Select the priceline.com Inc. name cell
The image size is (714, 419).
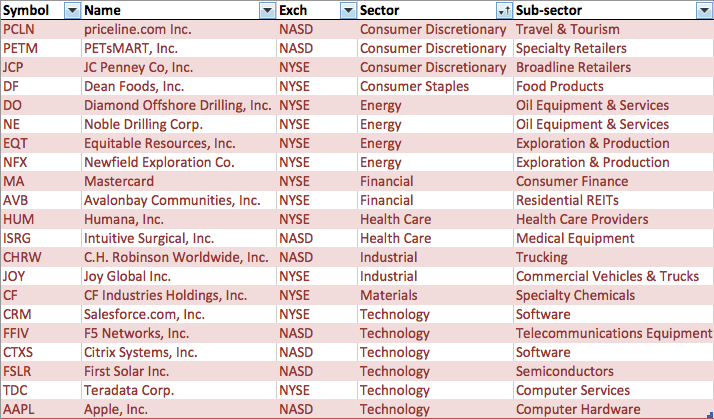(x=179, y=29)
